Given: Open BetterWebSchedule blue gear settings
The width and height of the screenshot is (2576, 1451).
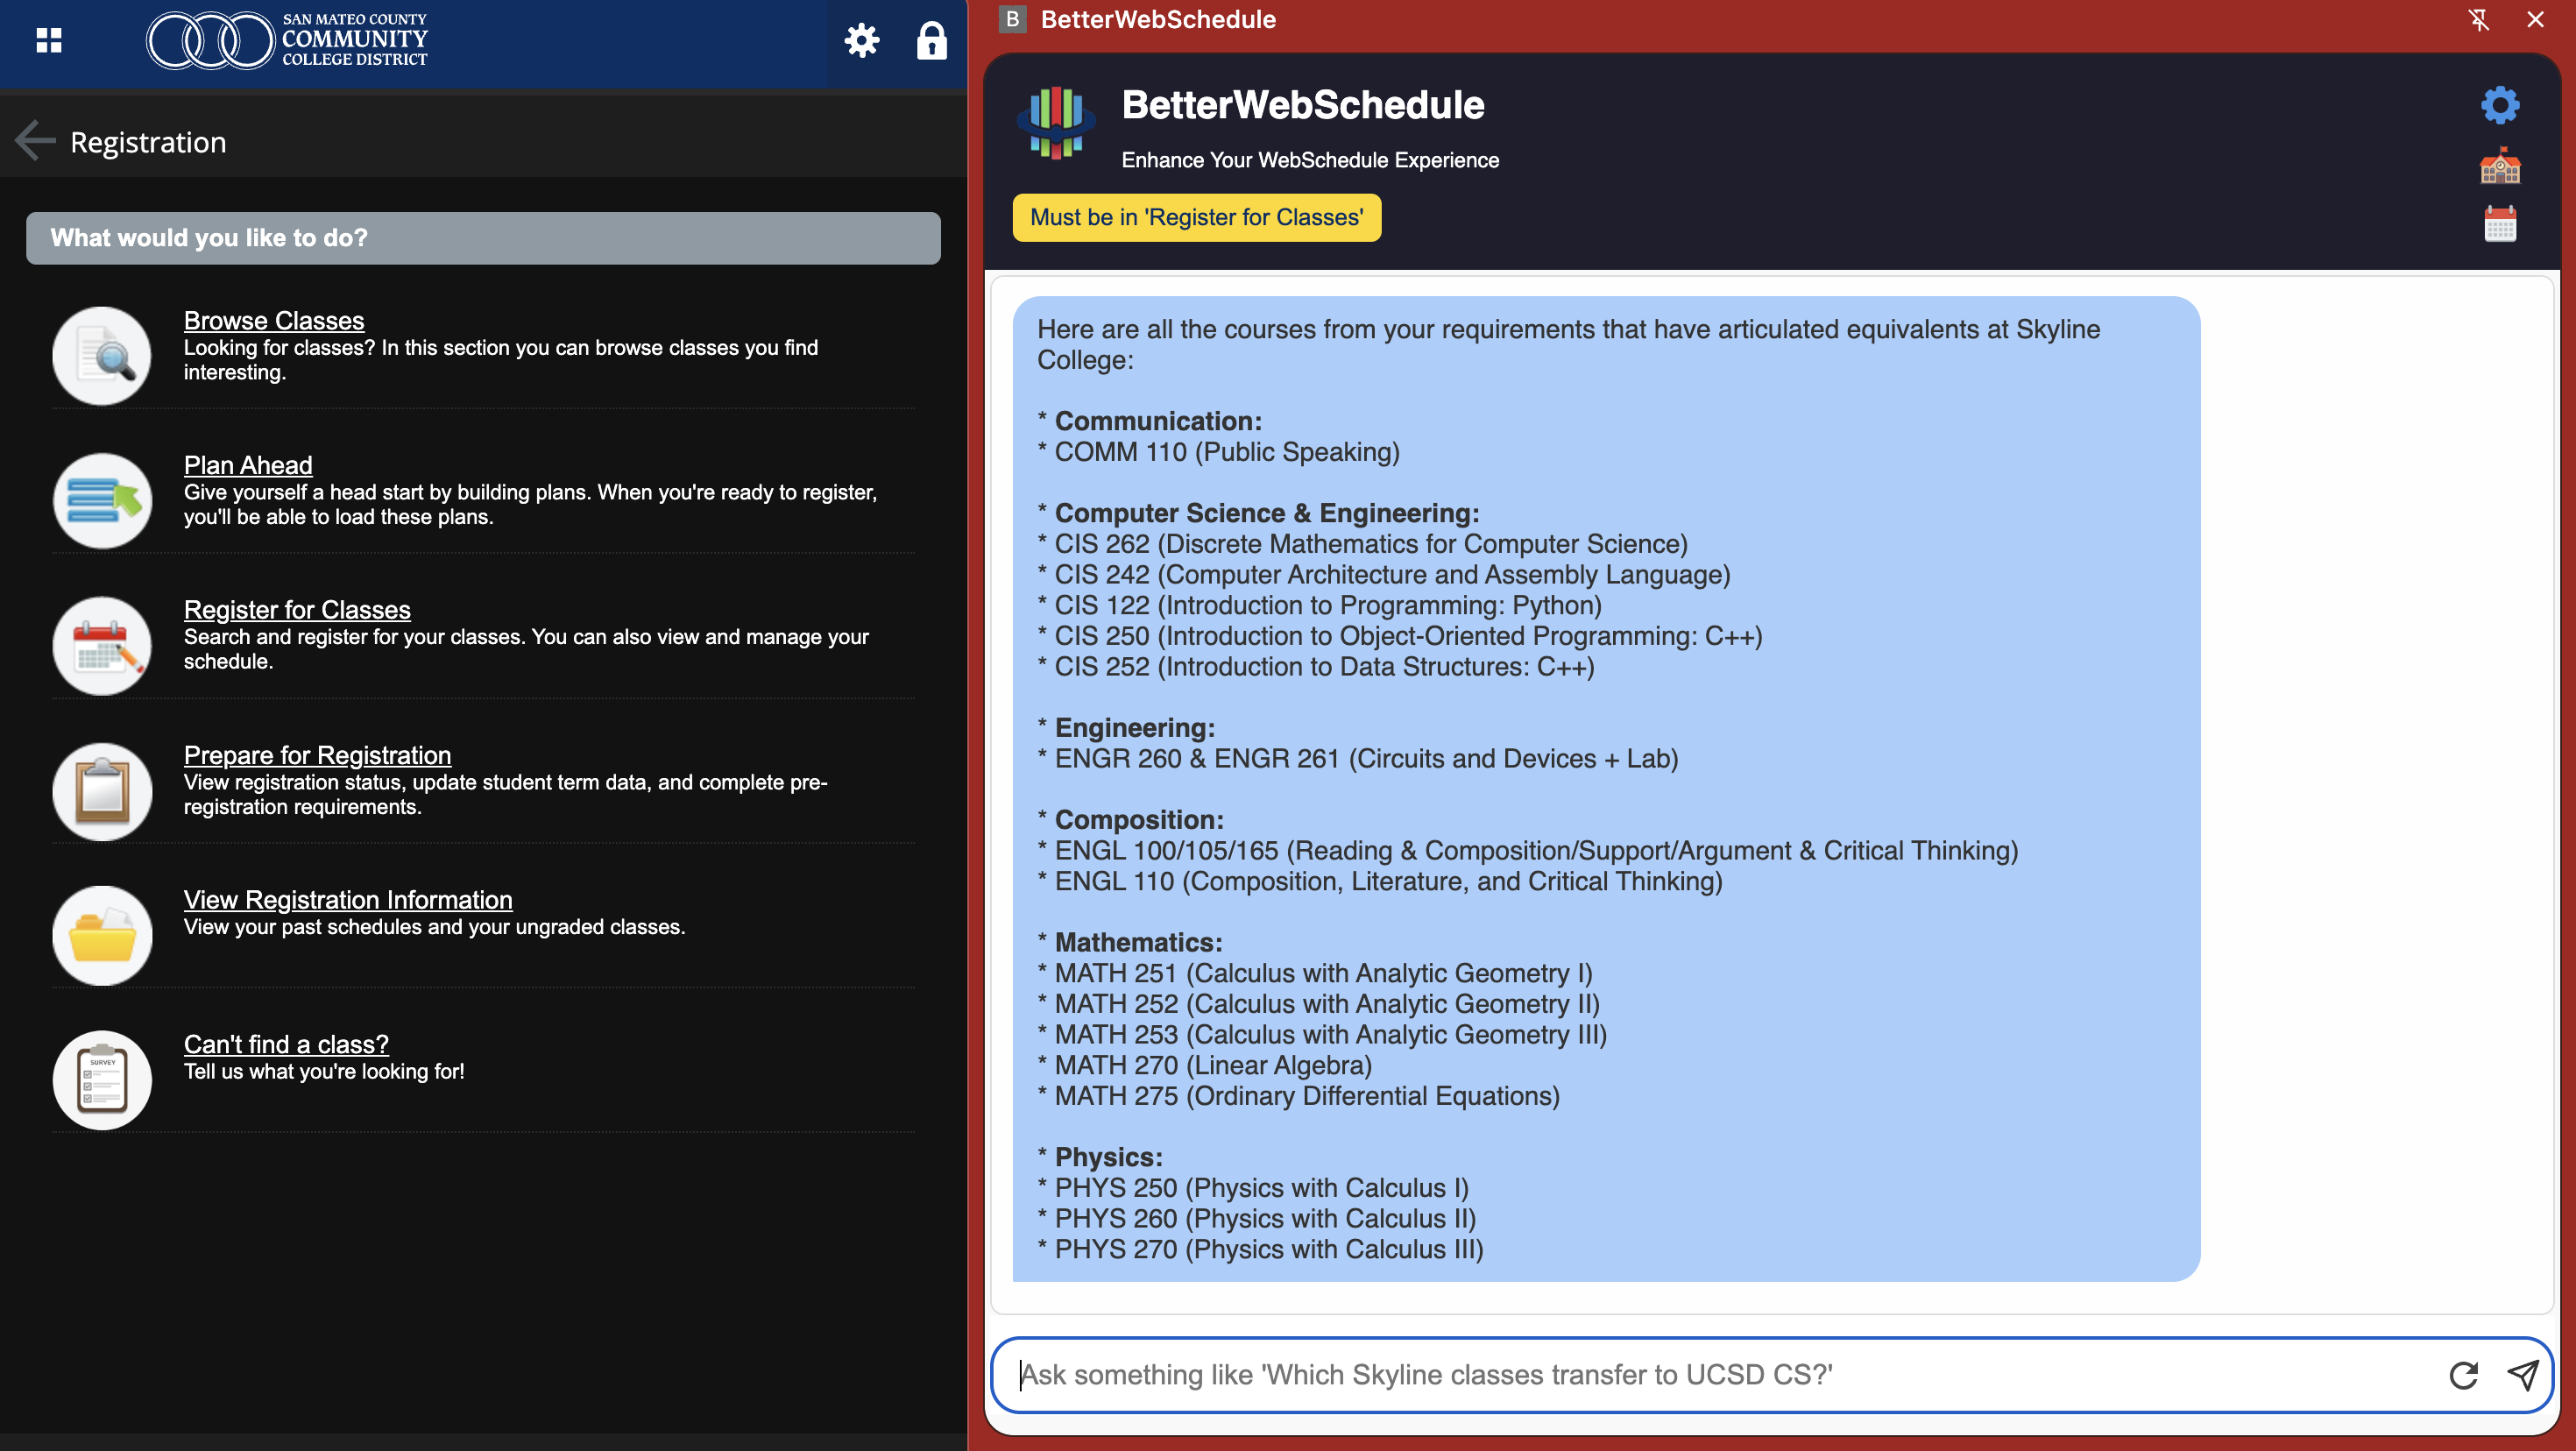Looking at the screenshot, I should click(x=2499, y=105).
